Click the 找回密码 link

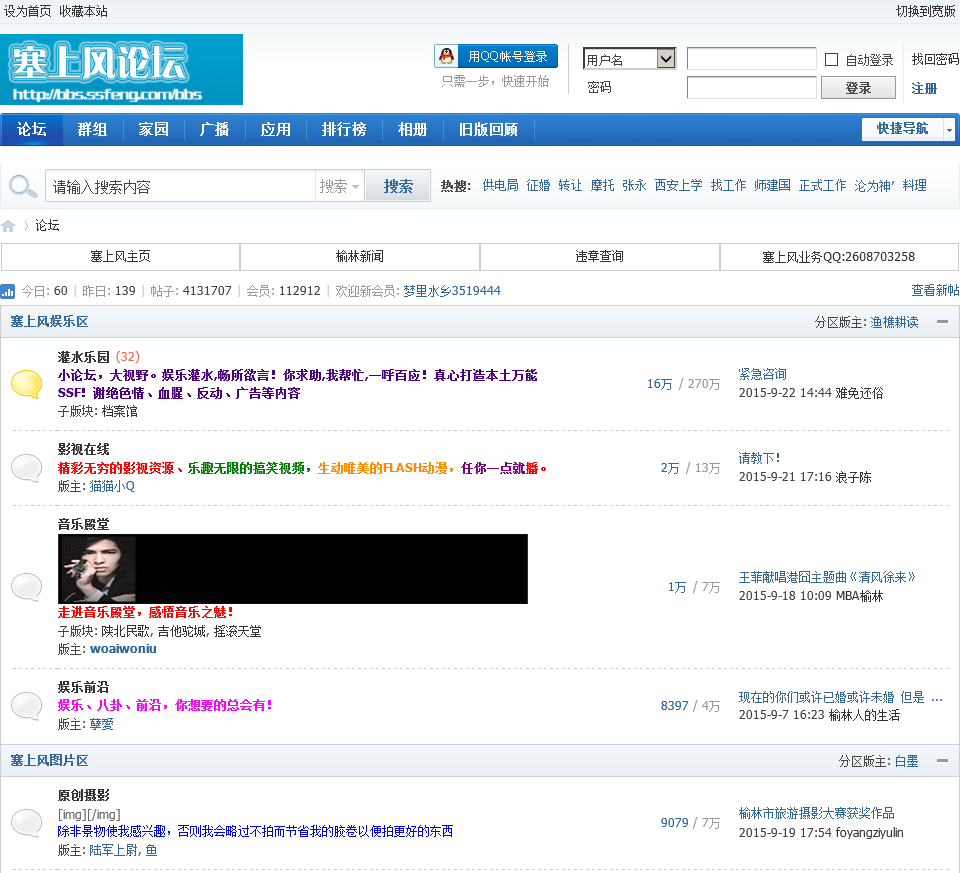935,59
